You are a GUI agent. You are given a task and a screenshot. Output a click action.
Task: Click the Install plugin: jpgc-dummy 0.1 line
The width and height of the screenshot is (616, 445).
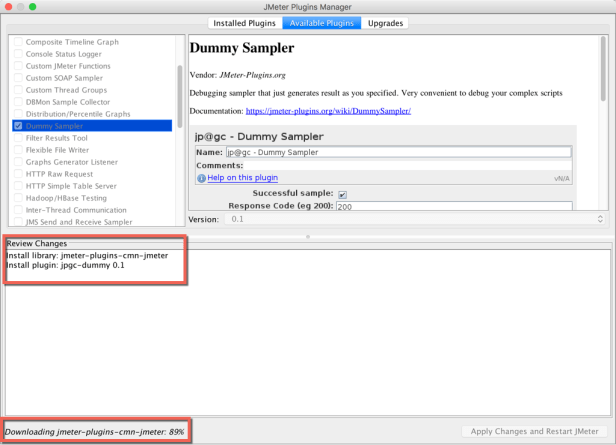coord(65,266)
